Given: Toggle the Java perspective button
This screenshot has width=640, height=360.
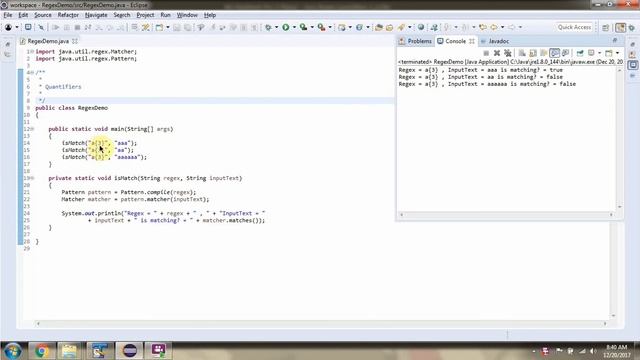Looking at the screenshot, I should pyautogui.click(x=620, y=27).
